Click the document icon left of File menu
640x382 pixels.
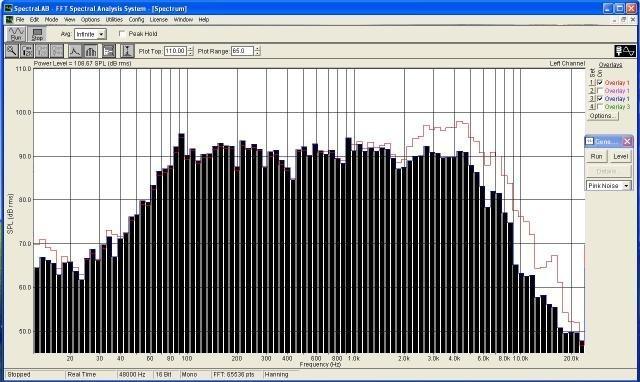(9, 20)
